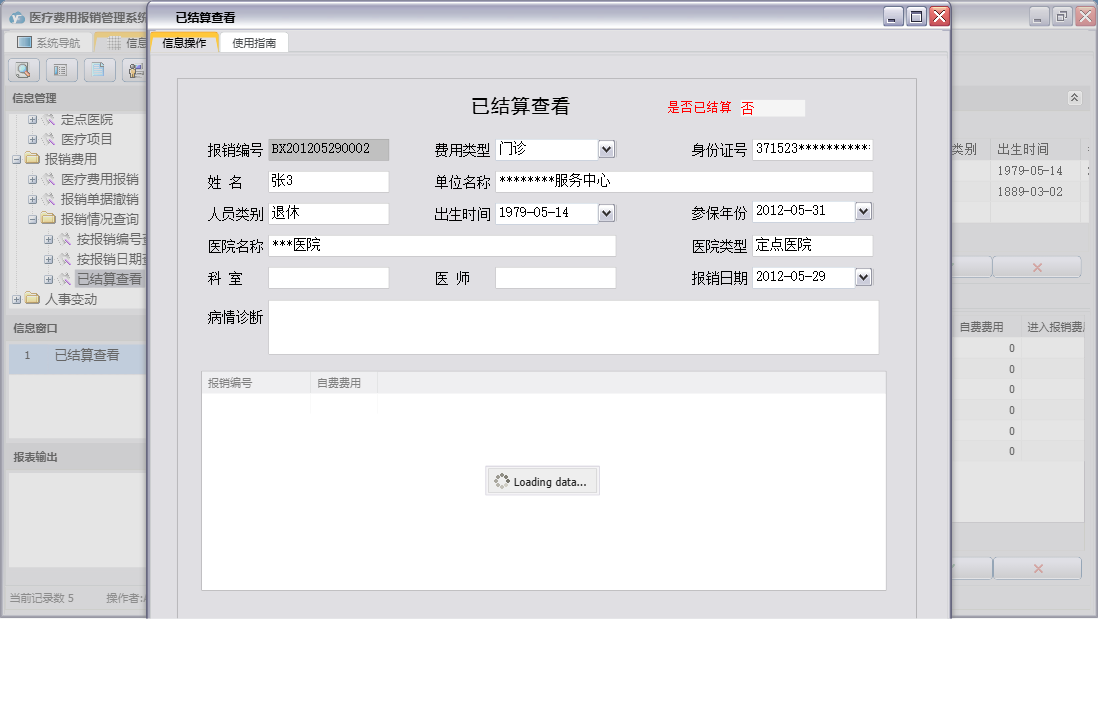Select the search (magnifier) toolbar icon
This screenshot has width=1098, height=705.
click(x=22, y=70)
